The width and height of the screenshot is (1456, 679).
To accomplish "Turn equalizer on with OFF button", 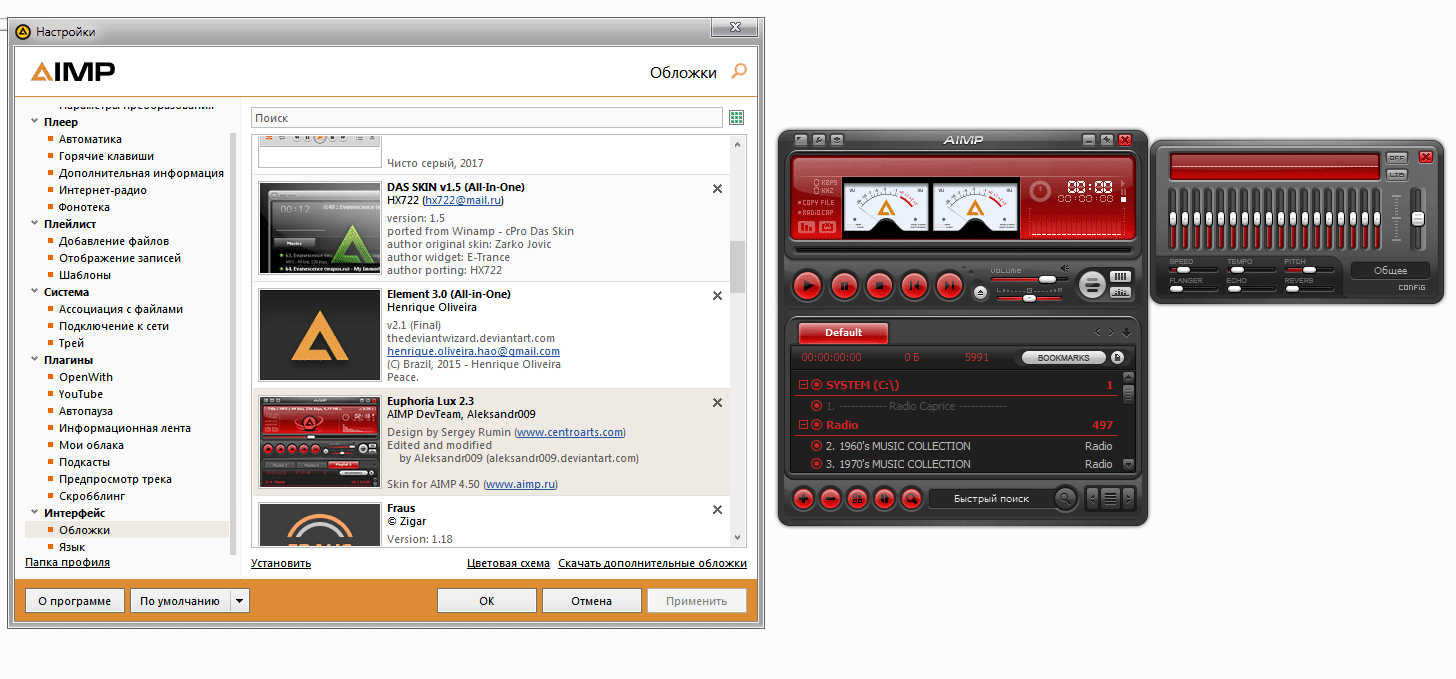I will click(x=1396, y=158).
